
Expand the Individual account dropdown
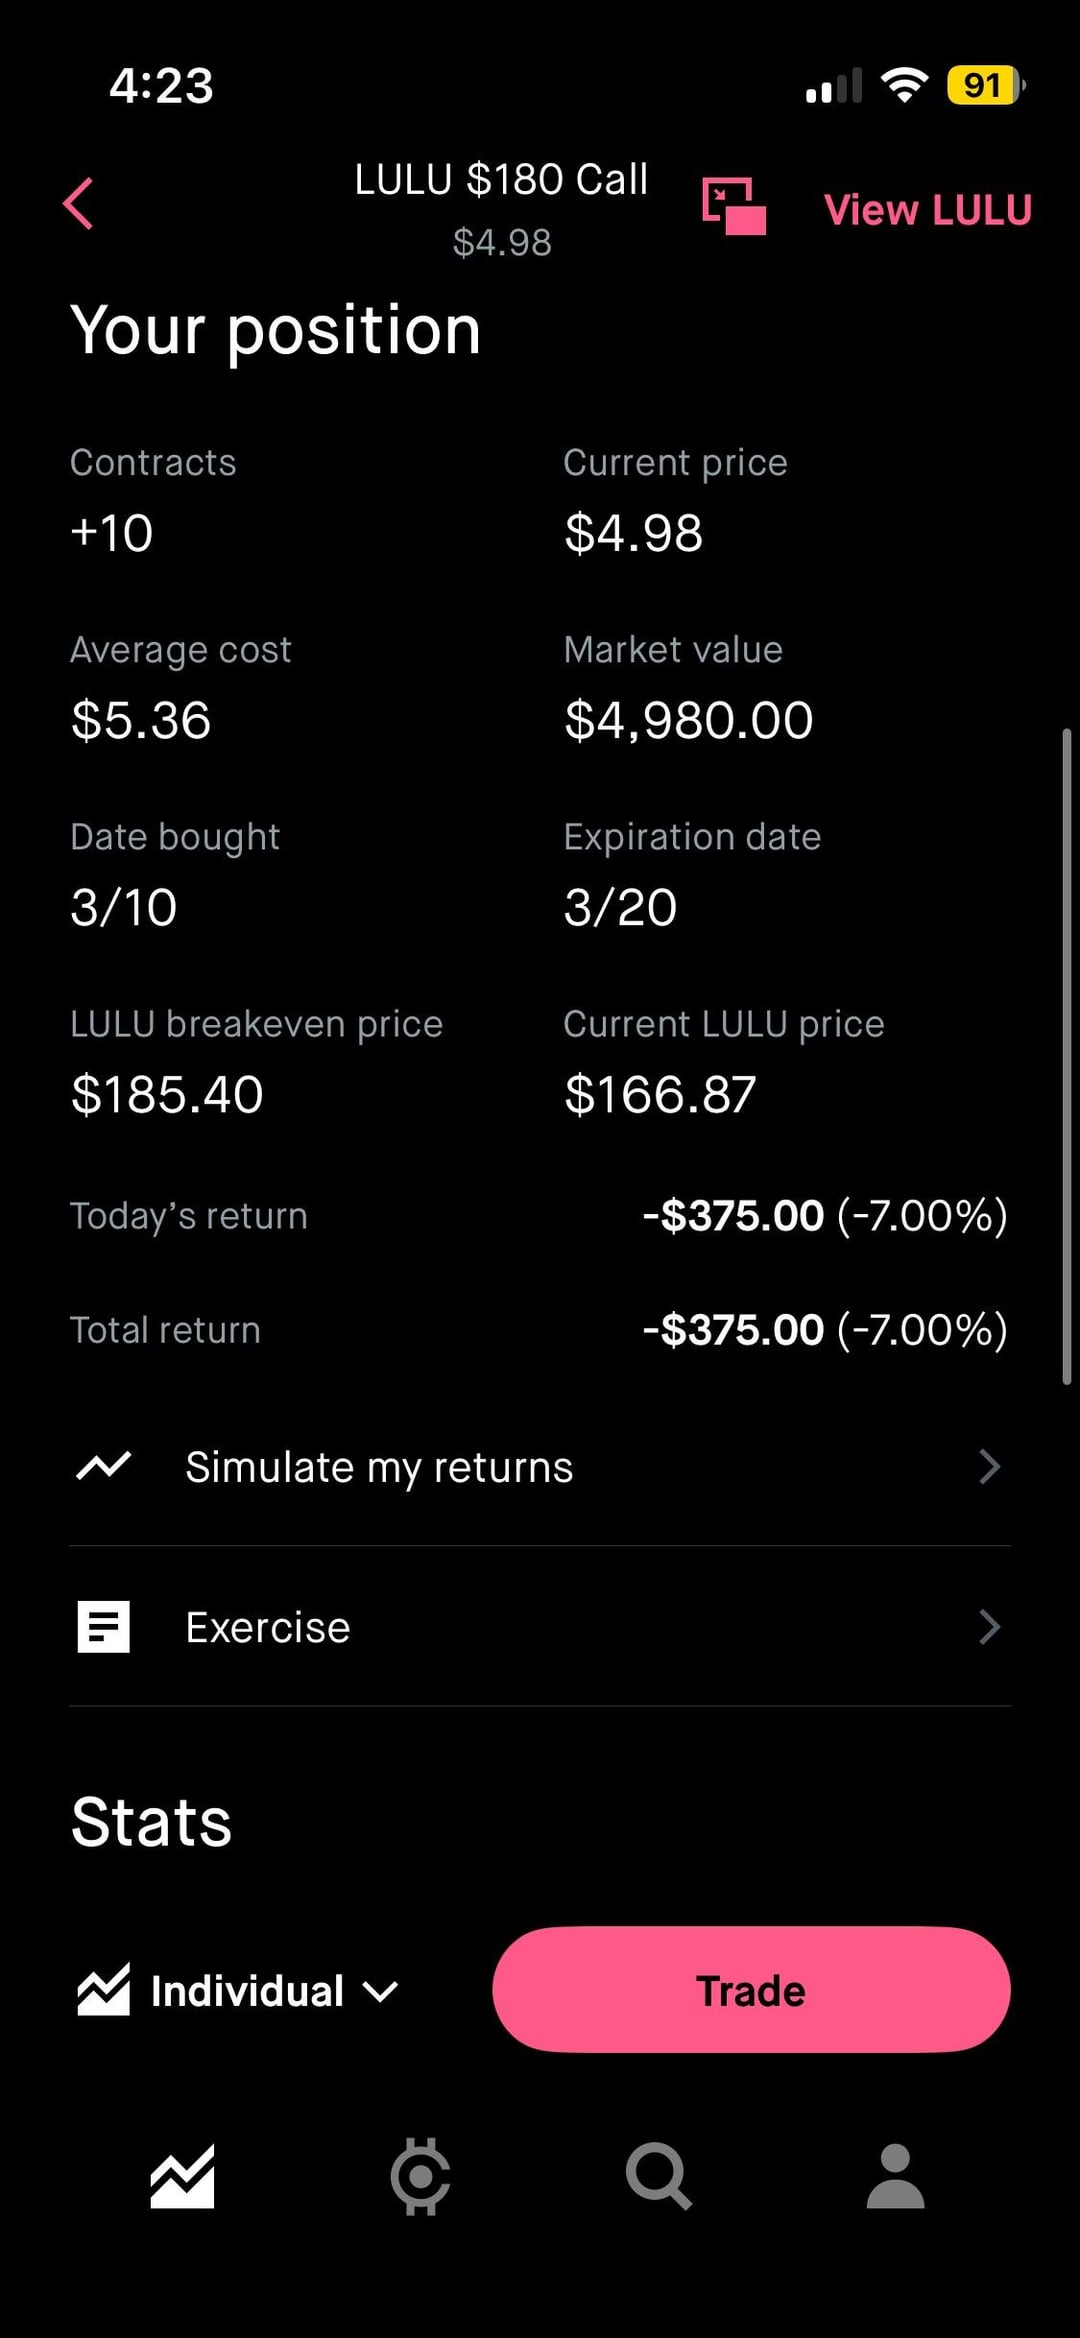pyautogui.click(x=380, y=1991)
